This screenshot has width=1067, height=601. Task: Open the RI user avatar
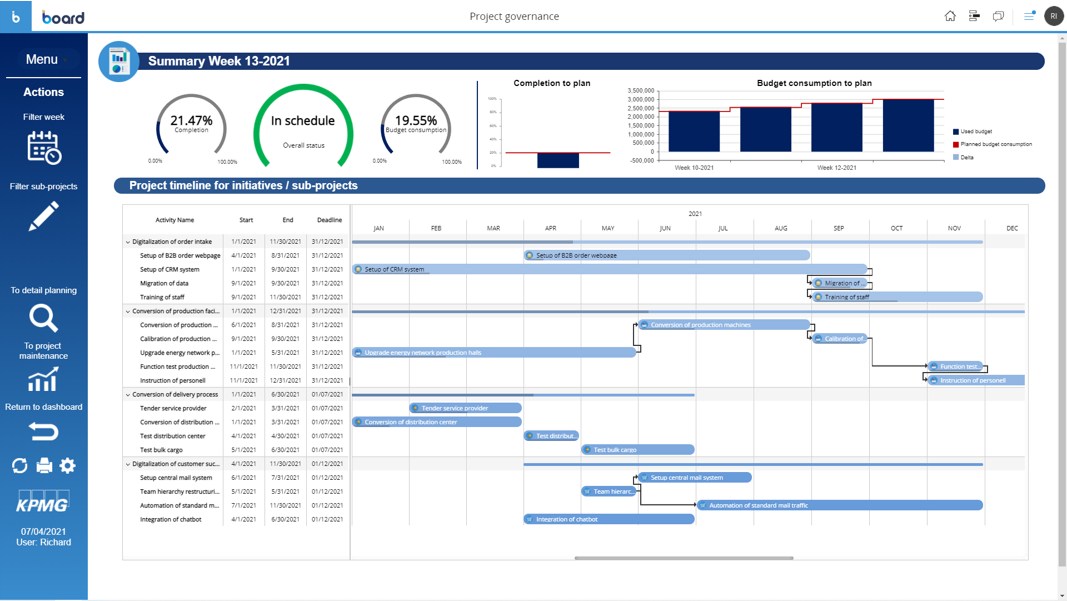(1053, 16)
